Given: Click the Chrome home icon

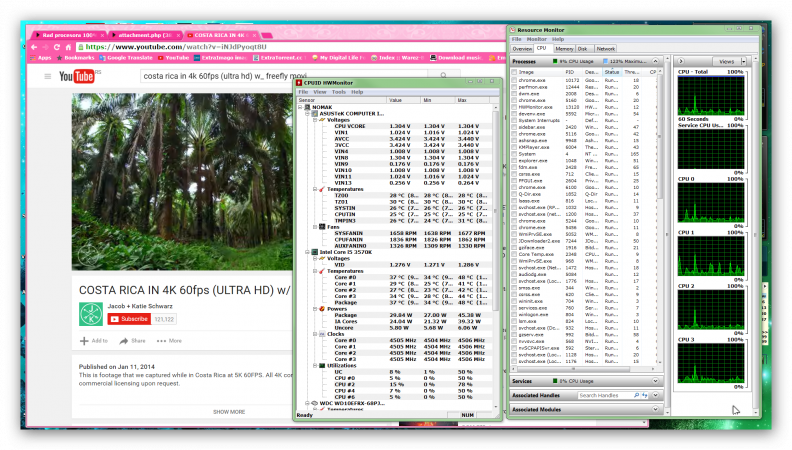Looking at the screenshot, I should coord(68,47).
